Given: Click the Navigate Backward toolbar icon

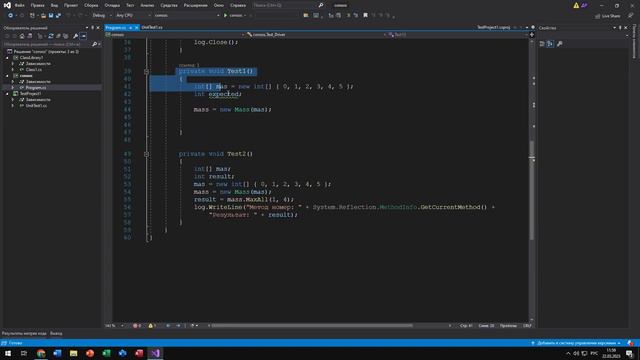Looking at the screenshot, I should 10,16.
